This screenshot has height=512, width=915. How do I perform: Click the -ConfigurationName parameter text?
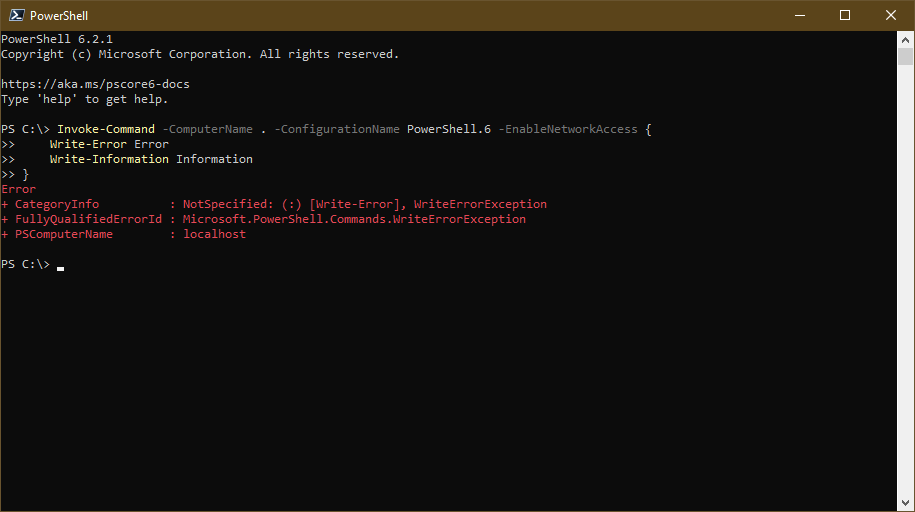pos(337,129)
